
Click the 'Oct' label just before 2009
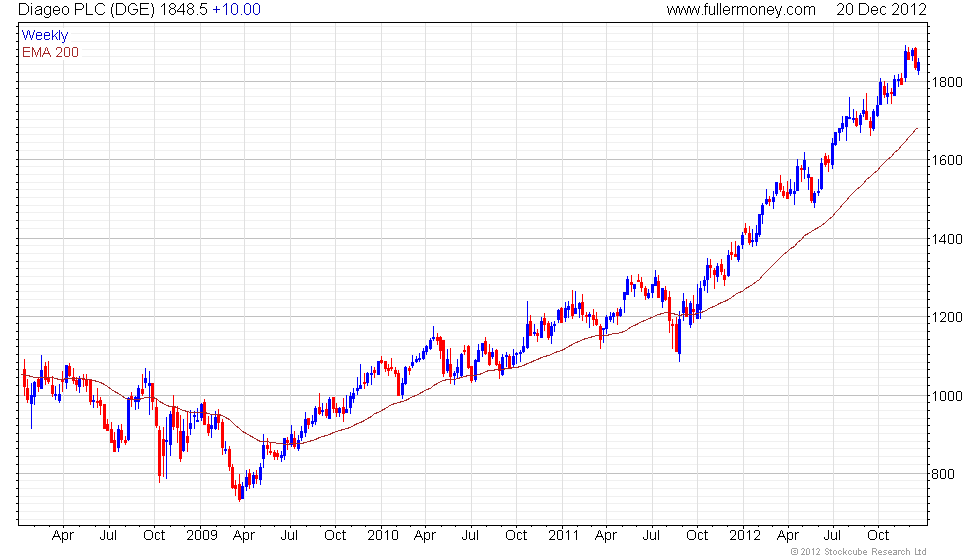pyautogui.click(x=154, y=535)
